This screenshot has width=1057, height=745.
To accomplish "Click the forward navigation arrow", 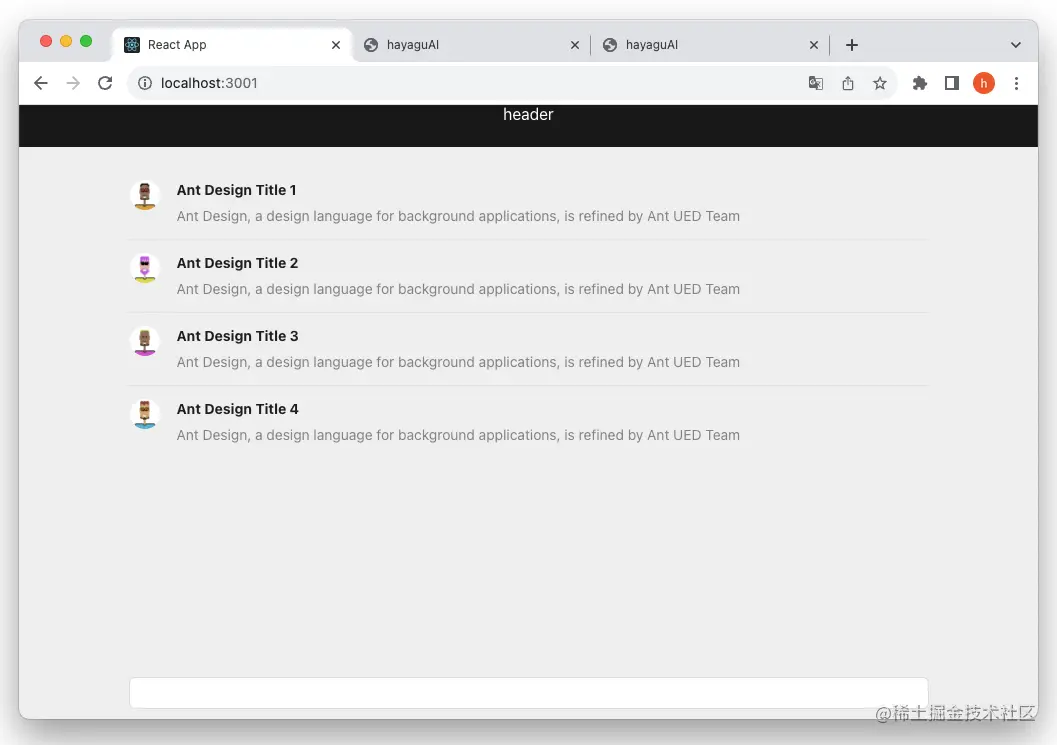I will click(73, 83).
